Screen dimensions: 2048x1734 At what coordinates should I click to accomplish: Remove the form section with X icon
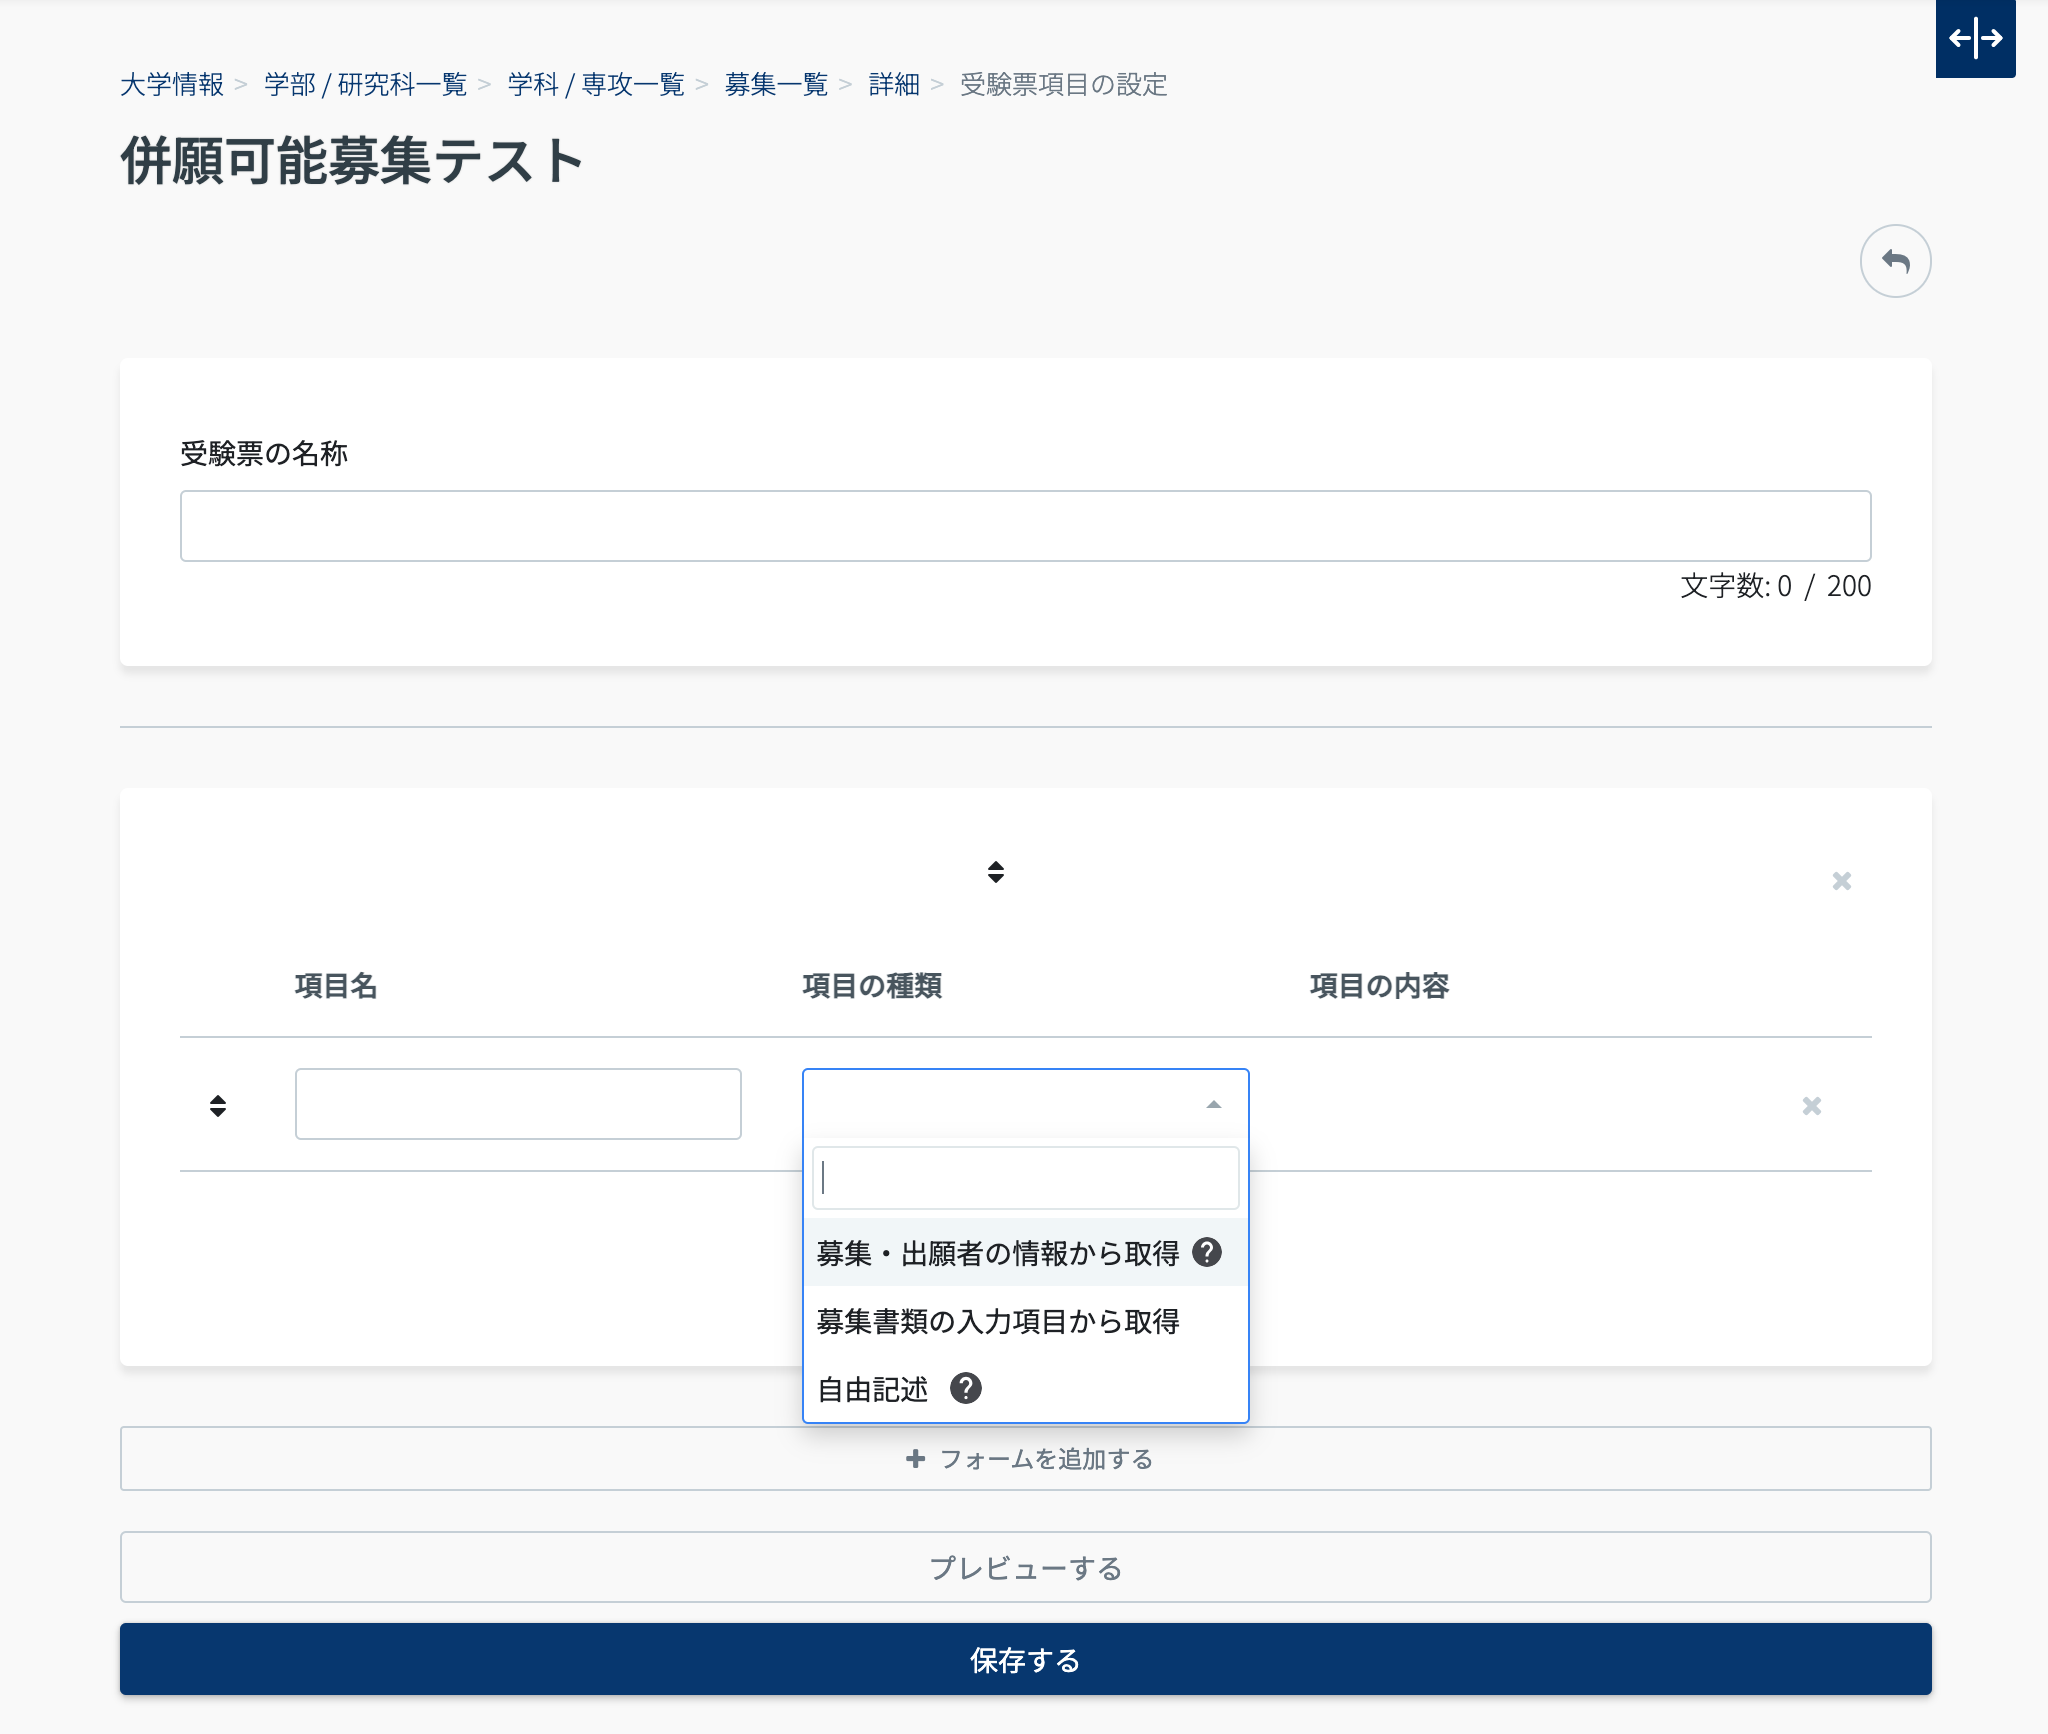point(1841,881)
